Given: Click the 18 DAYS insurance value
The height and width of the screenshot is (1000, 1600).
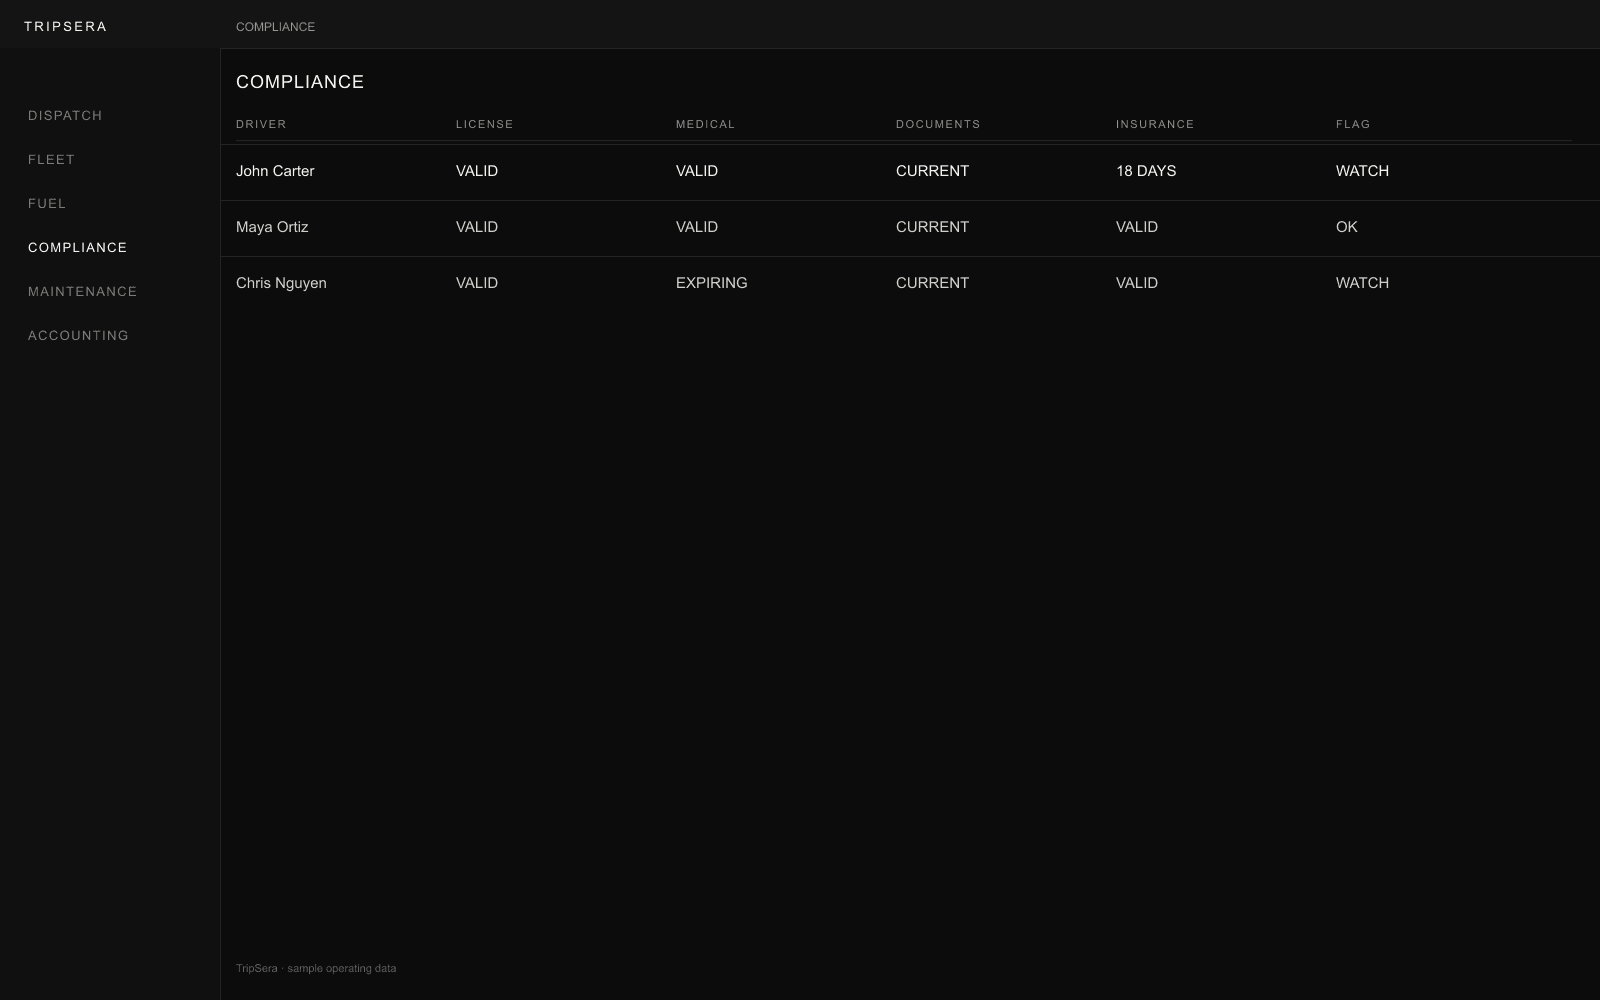Looking at the screenshot, I should [x=1146, y=171].
